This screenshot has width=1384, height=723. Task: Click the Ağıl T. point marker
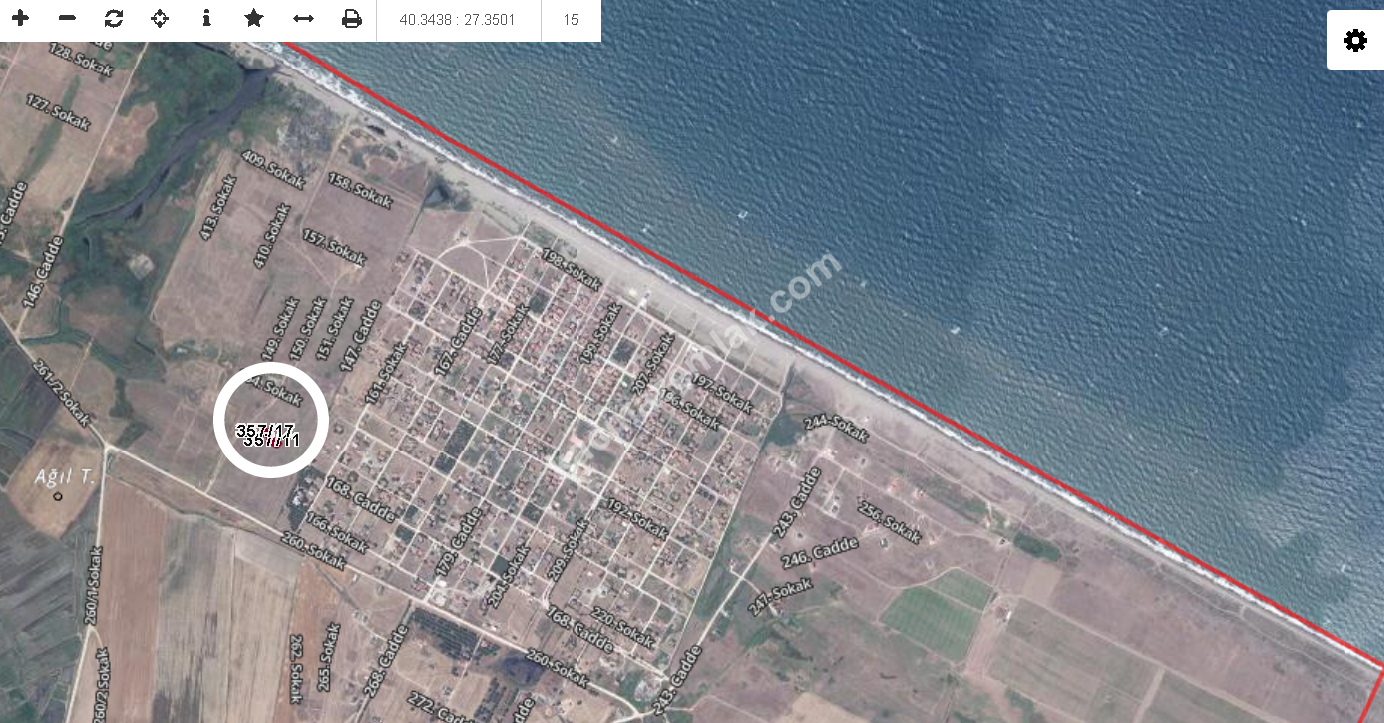point(58,496)
